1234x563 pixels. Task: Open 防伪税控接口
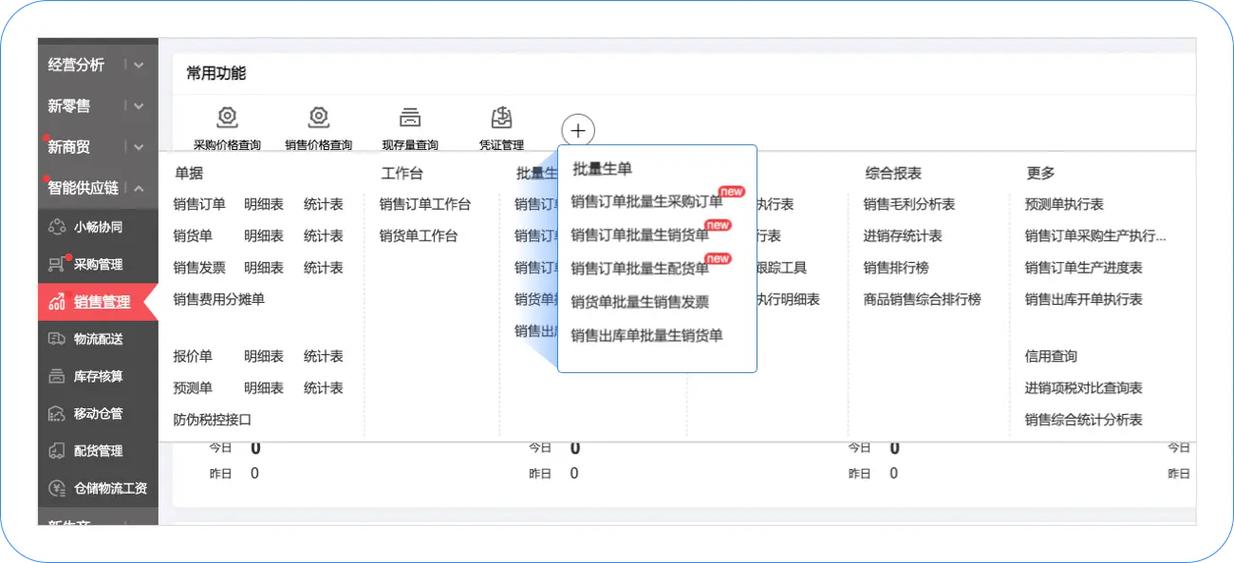212,420
